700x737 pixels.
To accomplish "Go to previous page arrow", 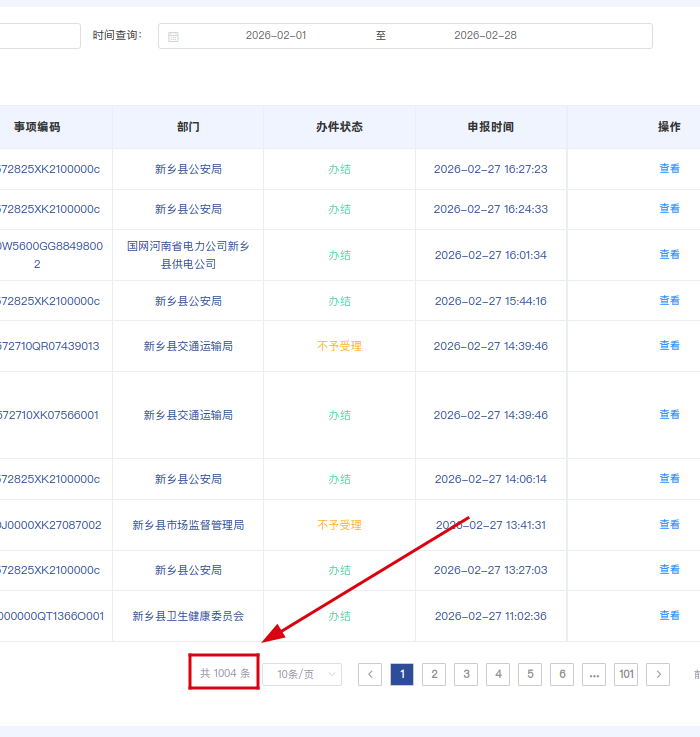I will click(370, 674).
